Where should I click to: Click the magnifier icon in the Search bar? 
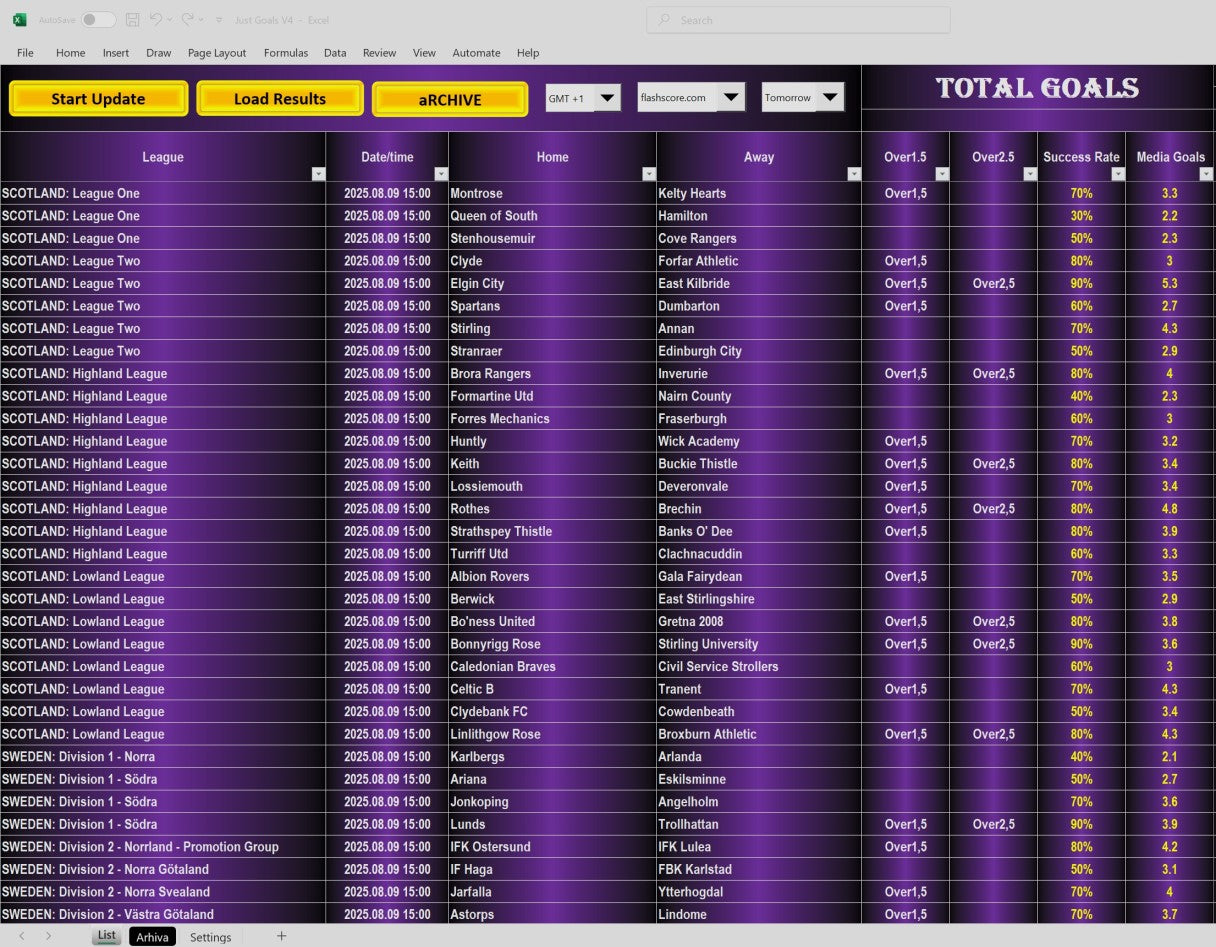tap(663, 19)
